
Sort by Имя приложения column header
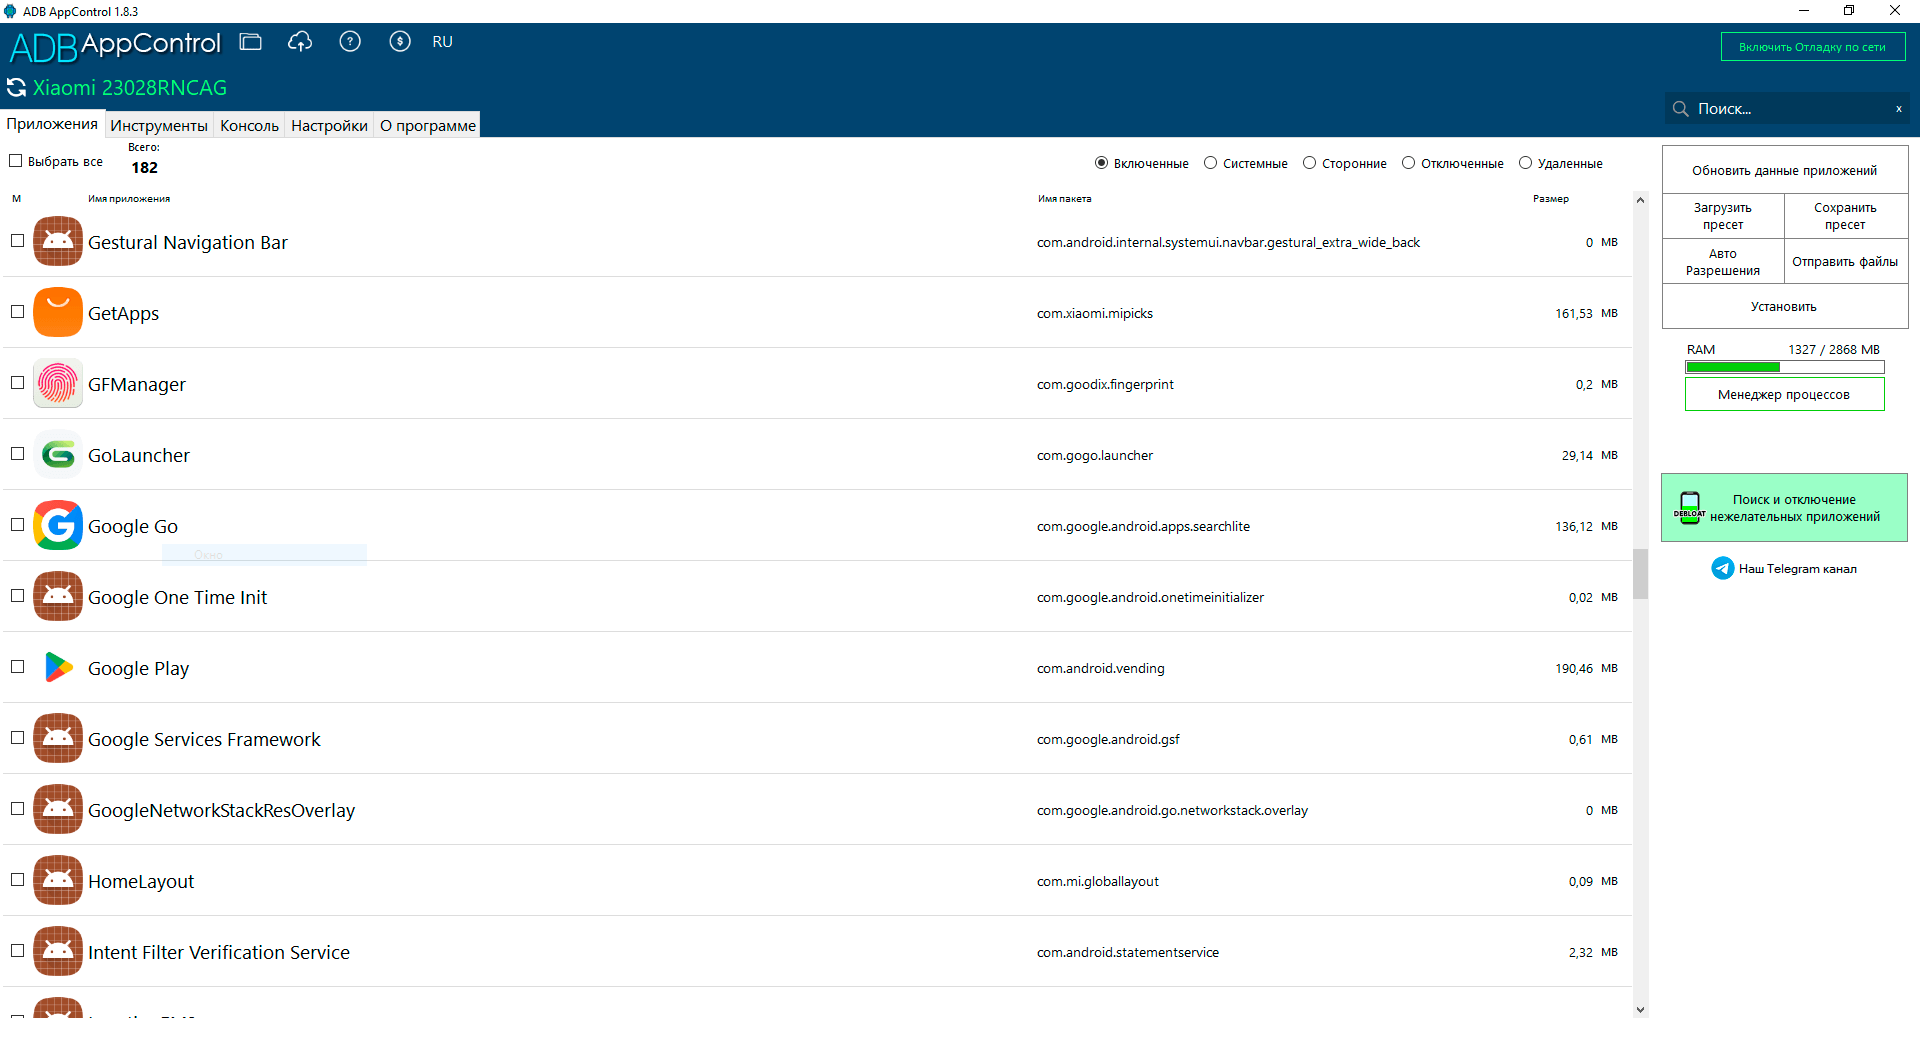[x=129, y=199]
